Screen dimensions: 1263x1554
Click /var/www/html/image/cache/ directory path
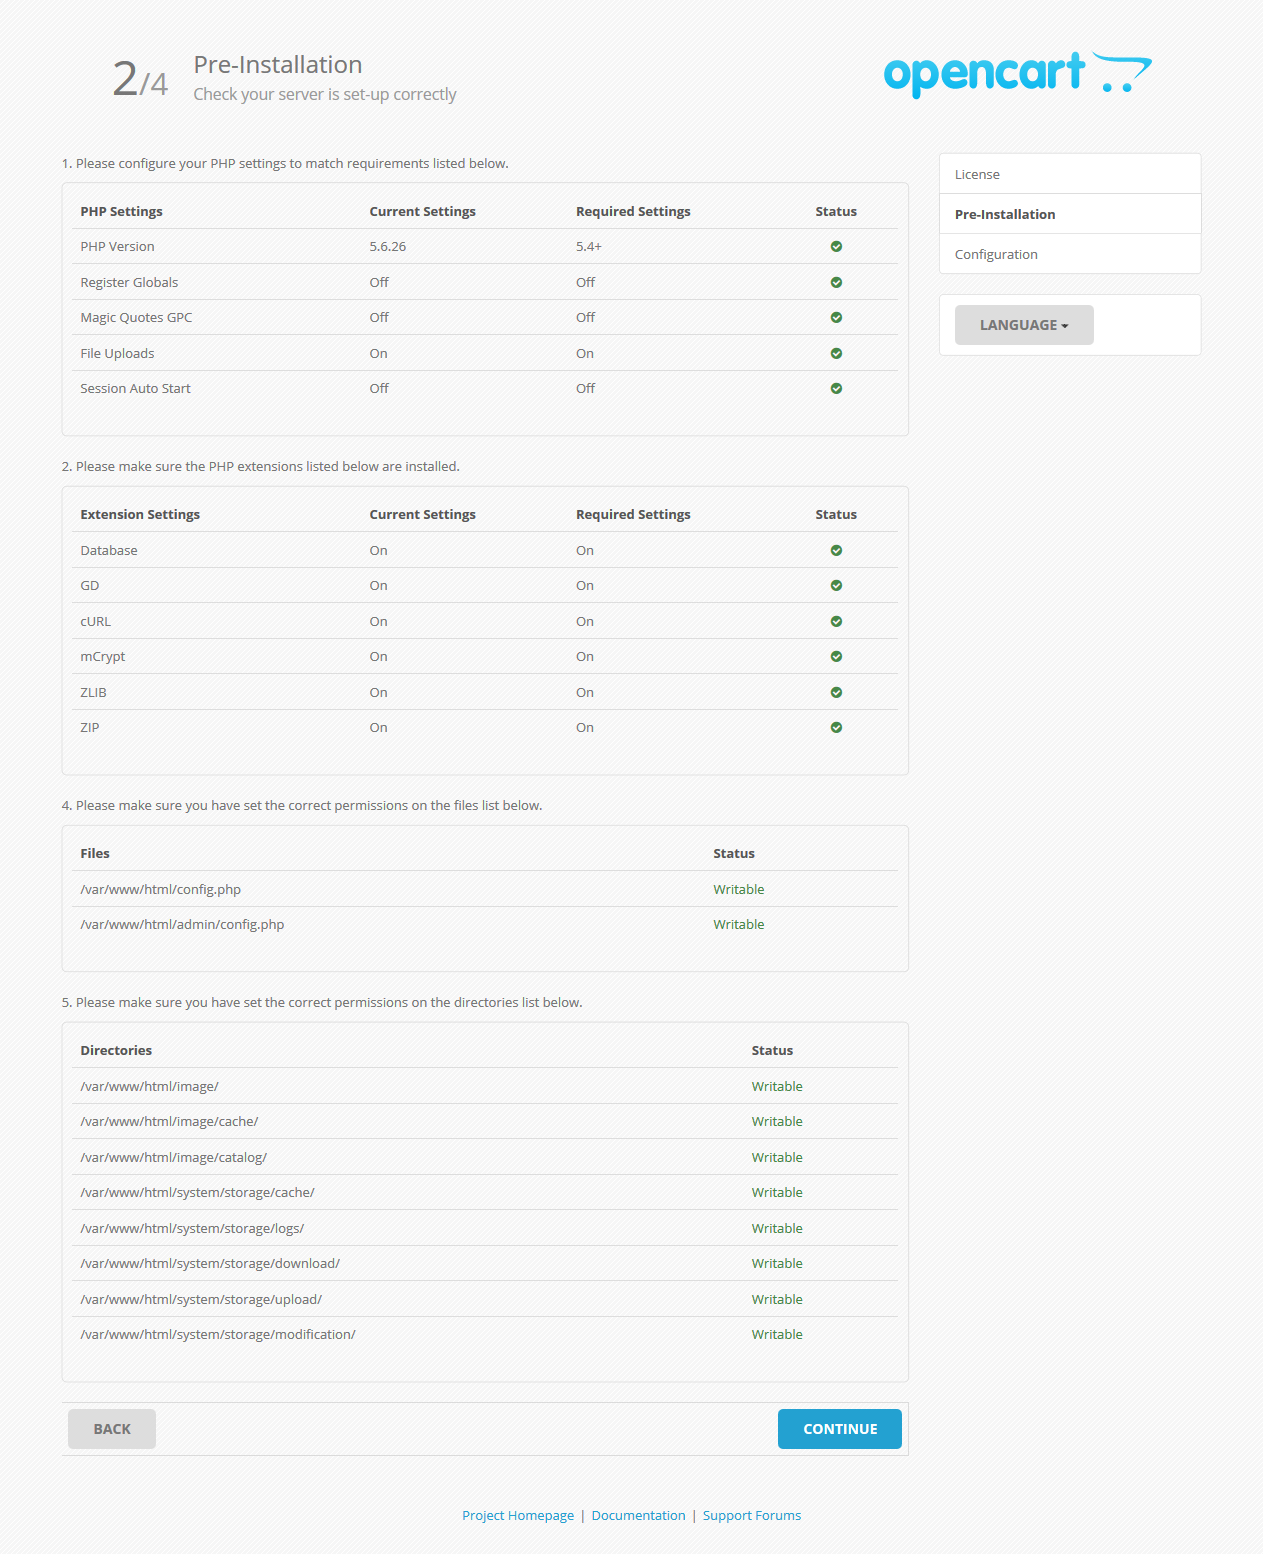click(x=169, y=1122)
